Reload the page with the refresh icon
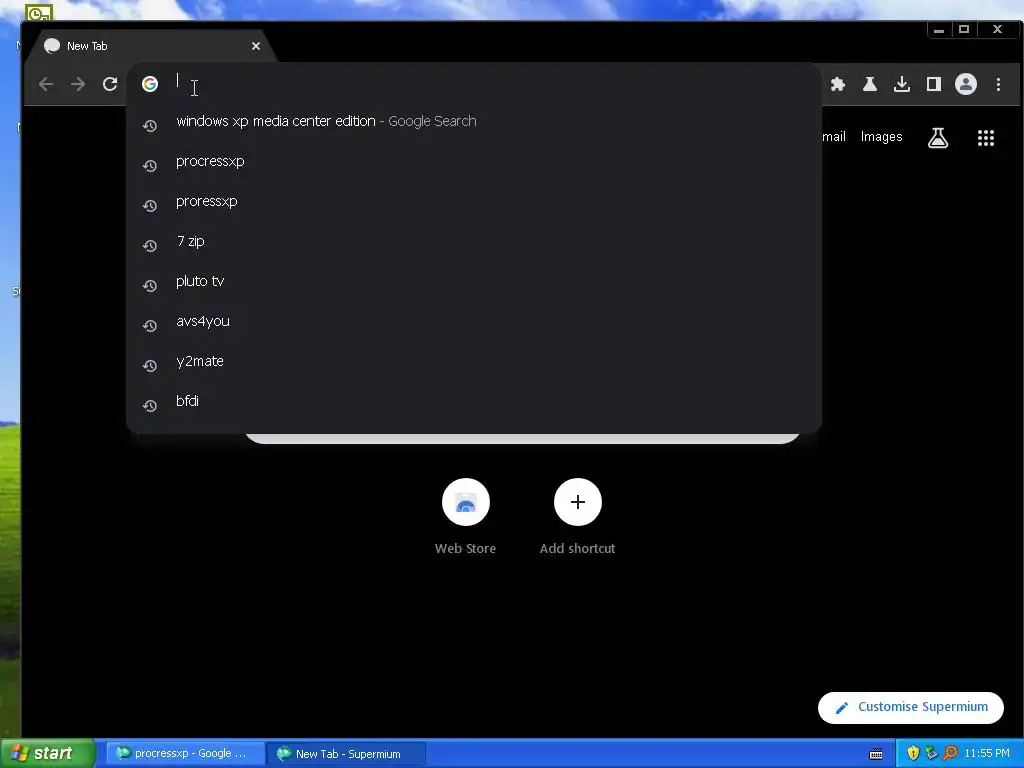Screen dimensions: 1024x768 pos(110,84)
